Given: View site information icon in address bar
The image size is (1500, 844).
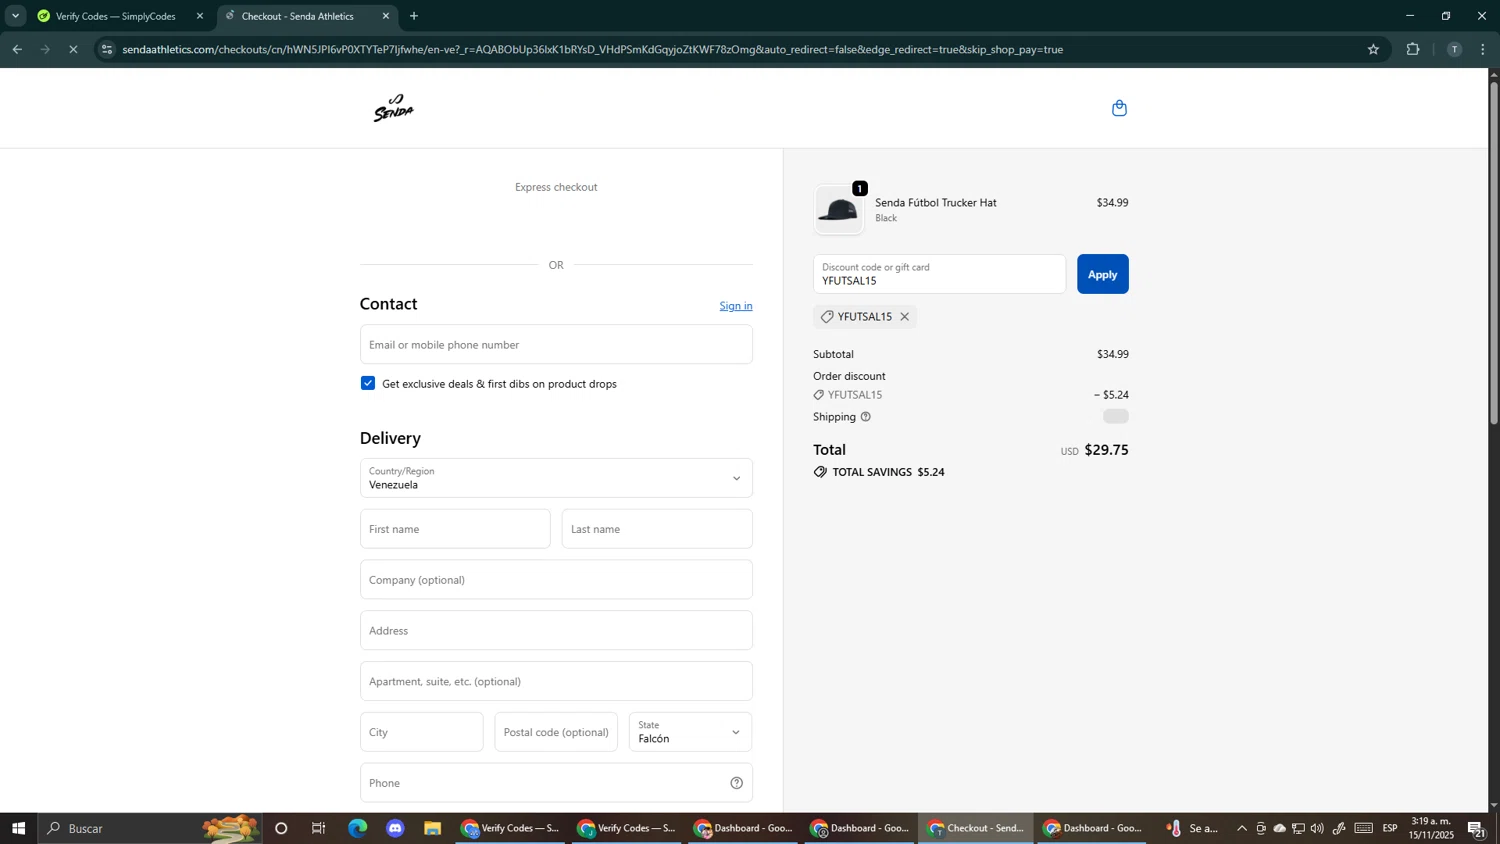Looking at the screenshot, I should [107, 49].
